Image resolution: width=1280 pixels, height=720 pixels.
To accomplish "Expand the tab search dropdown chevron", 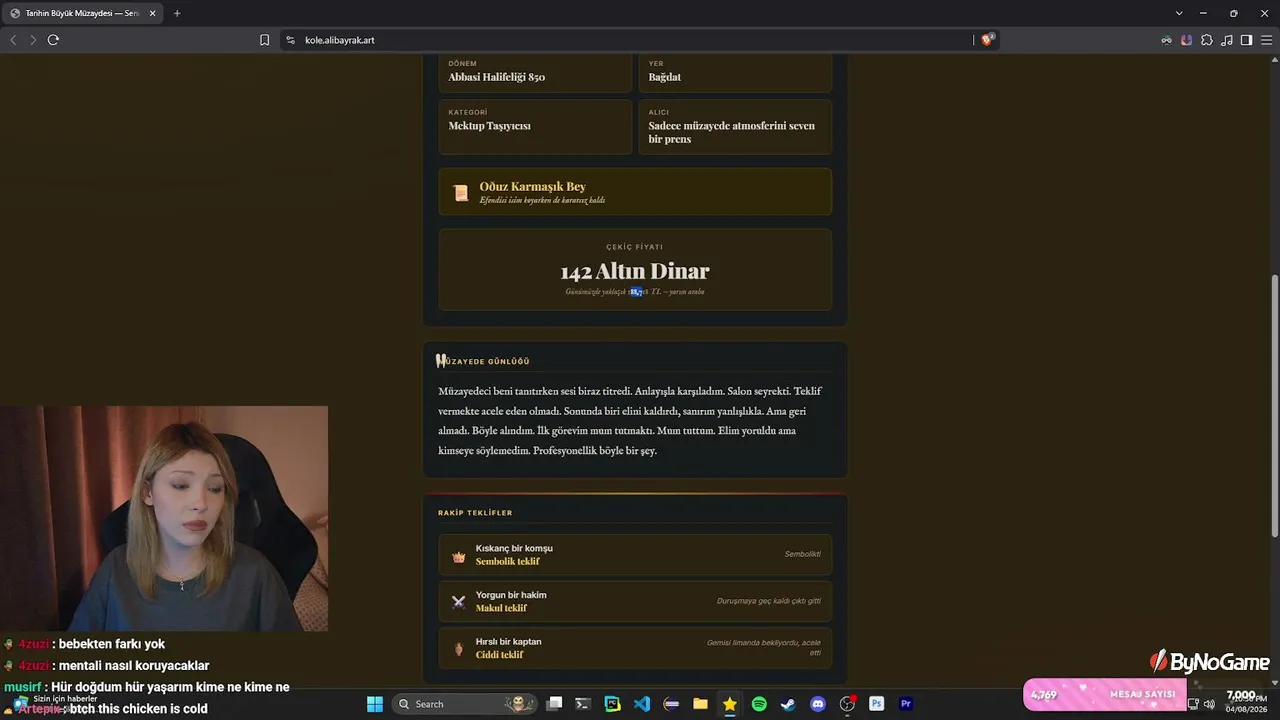I will [x=1179, y=13].
